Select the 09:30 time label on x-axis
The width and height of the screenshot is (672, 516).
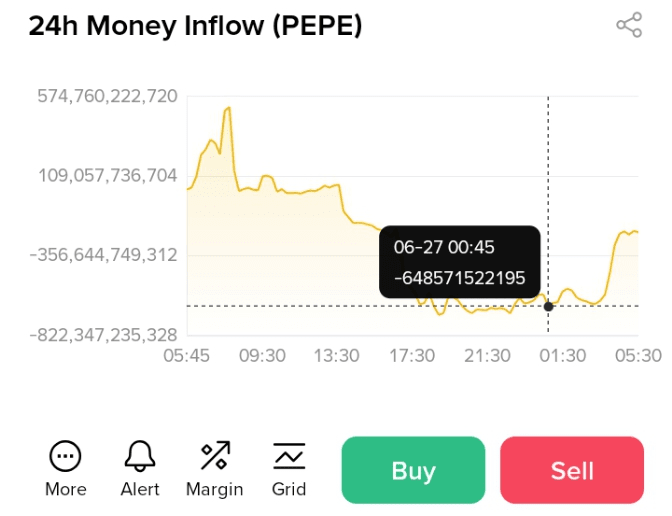click(261, 355)
